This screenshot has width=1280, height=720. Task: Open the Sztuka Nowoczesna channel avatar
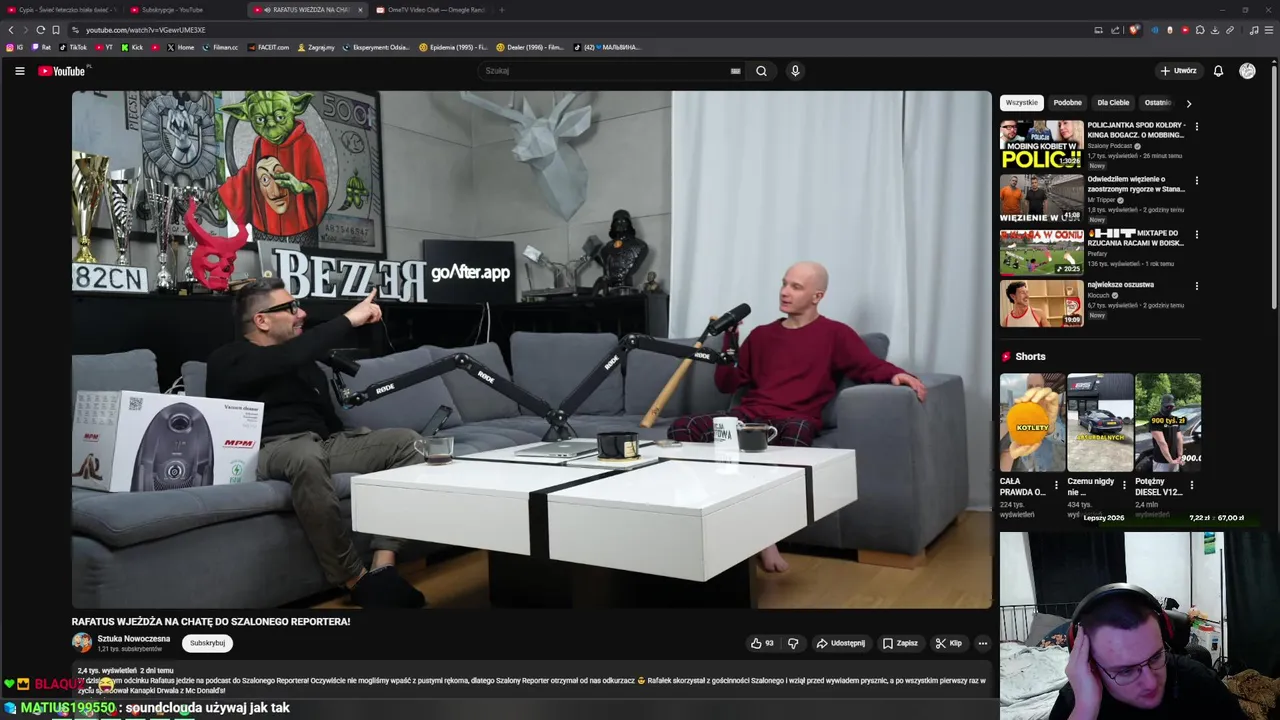(81, 643)
